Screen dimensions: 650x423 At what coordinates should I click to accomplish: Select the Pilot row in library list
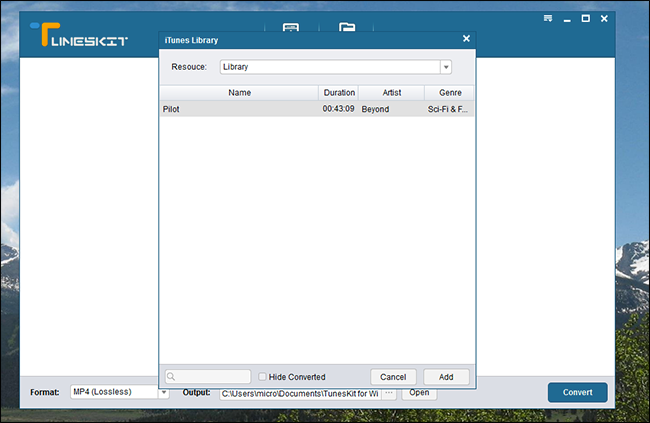(x=317, y=109)
